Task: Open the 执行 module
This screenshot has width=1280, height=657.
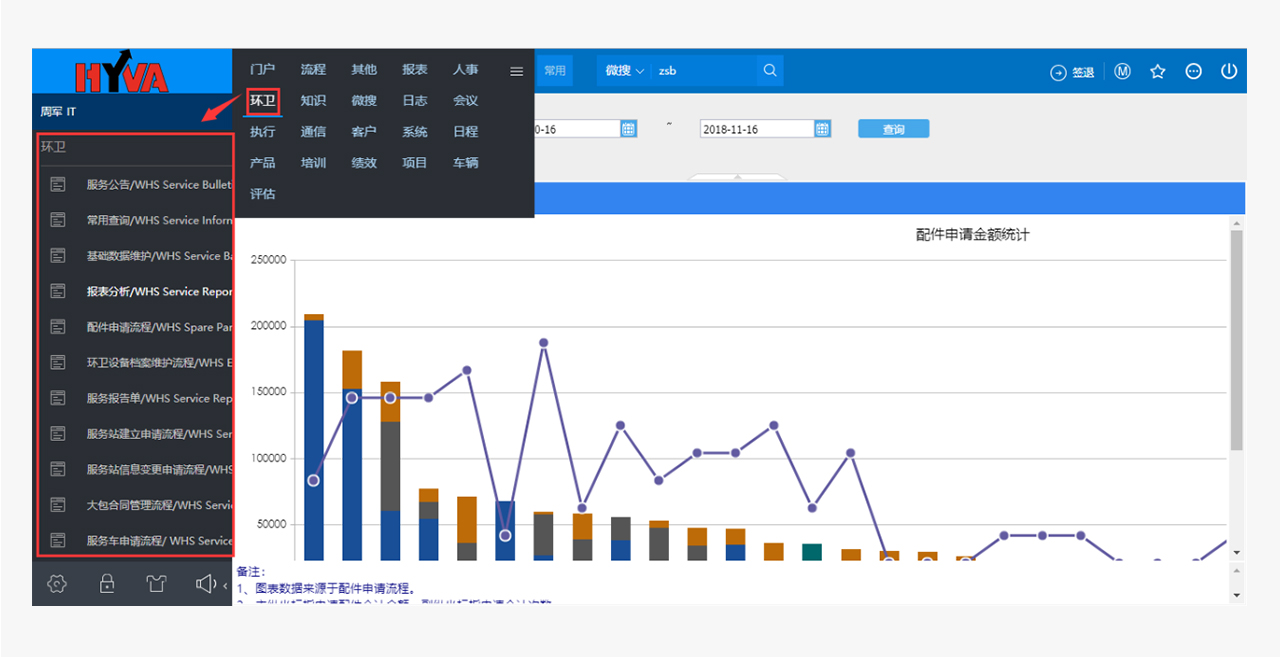Action: point(262,132)
